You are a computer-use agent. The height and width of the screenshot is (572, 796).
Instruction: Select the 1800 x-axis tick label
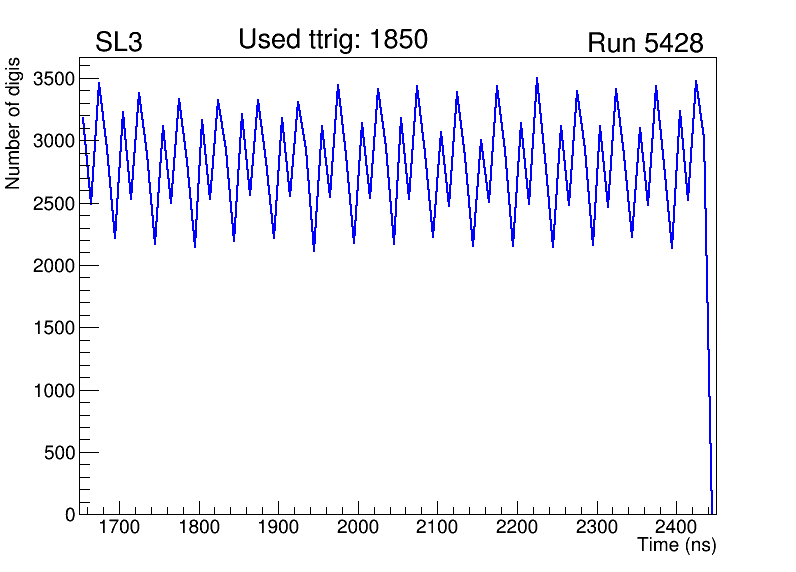[199, 527]
